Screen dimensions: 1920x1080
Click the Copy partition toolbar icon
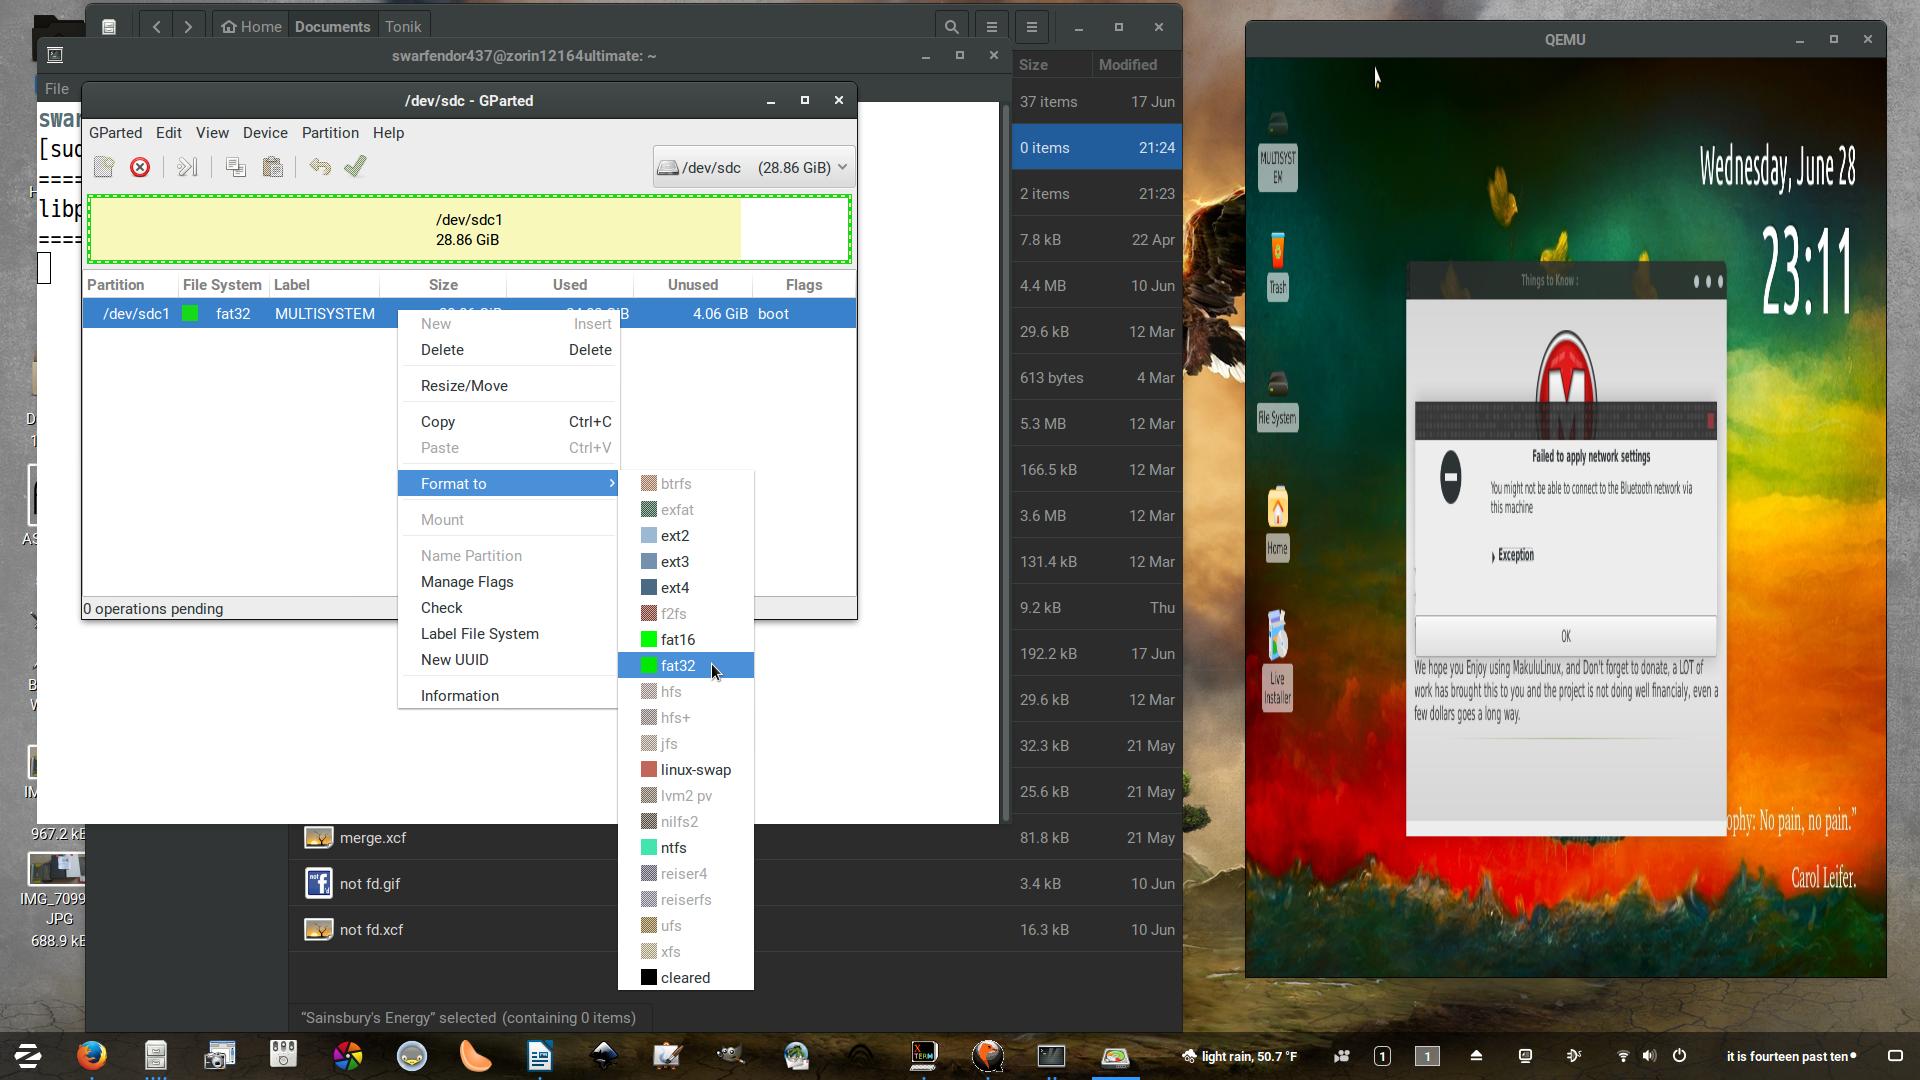[235, 167]
